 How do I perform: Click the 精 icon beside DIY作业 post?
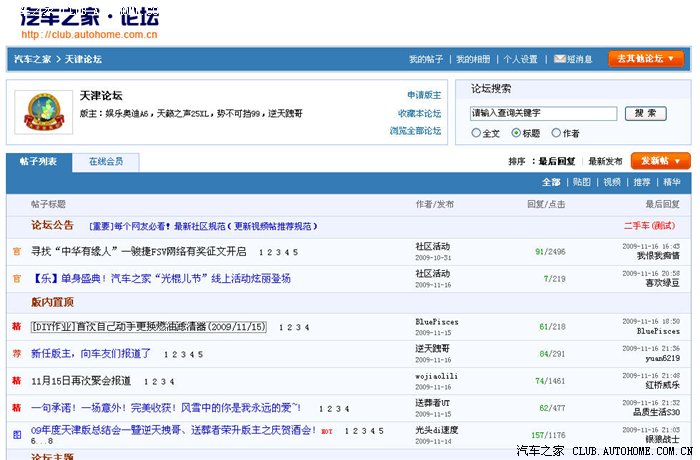click(17, 326)
